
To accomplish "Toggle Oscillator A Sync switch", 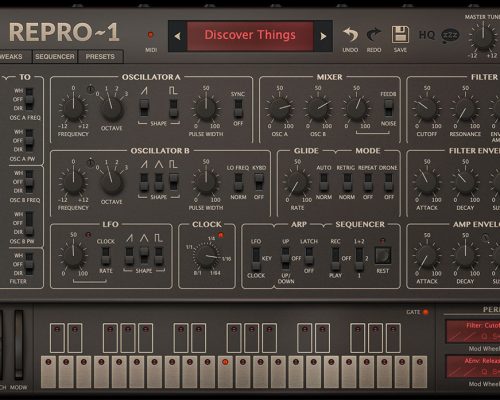I will click(238, 109).
